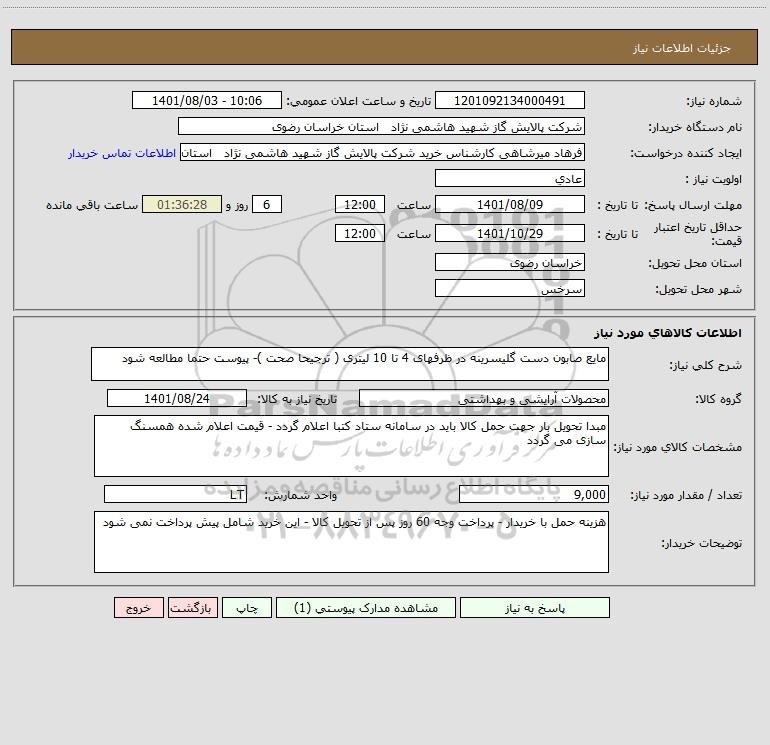Click the delivery city field سرخس
Viewport: 770px width, 745px height.
pyautogui.click(x=510, y=288)
